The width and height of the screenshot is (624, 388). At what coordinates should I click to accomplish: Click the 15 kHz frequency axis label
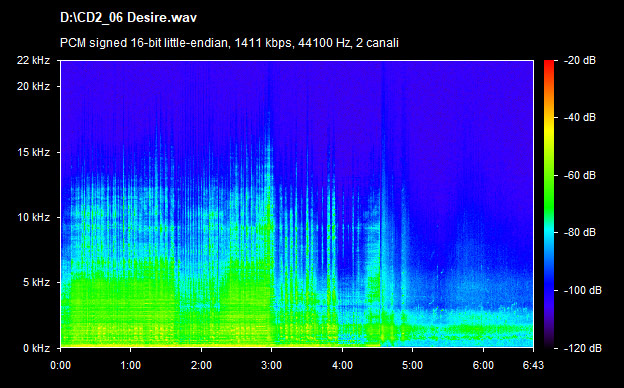pos(33,152)
